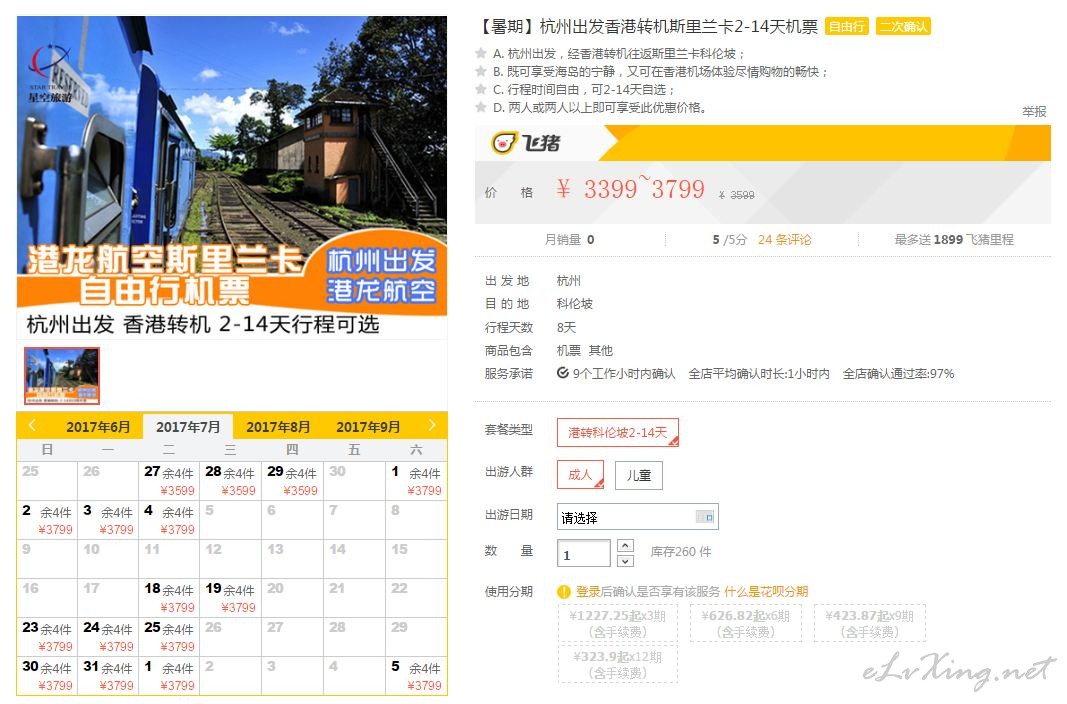The height and width of the screenshot is (704, 1067).
Task: Select August 5 in last calendar row
Action: pos(416,676)
